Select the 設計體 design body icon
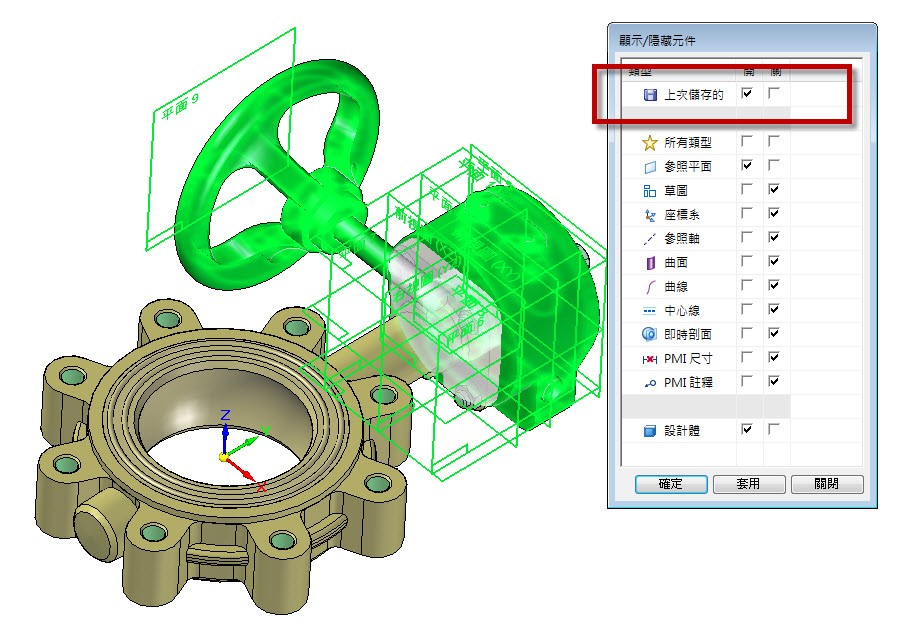Image resolution: width=908 pixels, height=628 pixels. [x=650, y=430]
